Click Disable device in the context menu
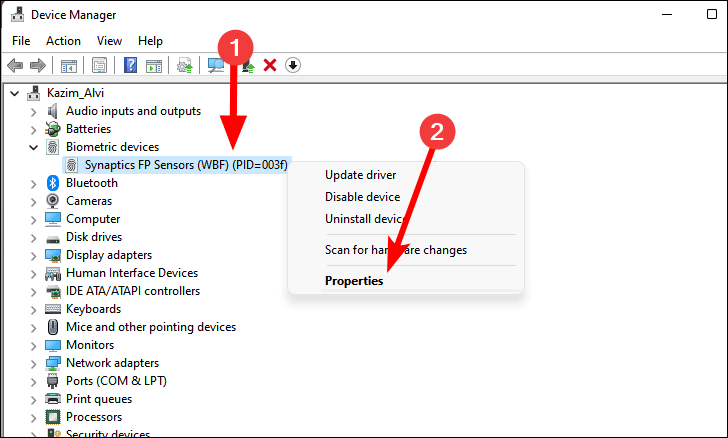The width and height of the screenshot is (728, 438). tap(362, 197)
